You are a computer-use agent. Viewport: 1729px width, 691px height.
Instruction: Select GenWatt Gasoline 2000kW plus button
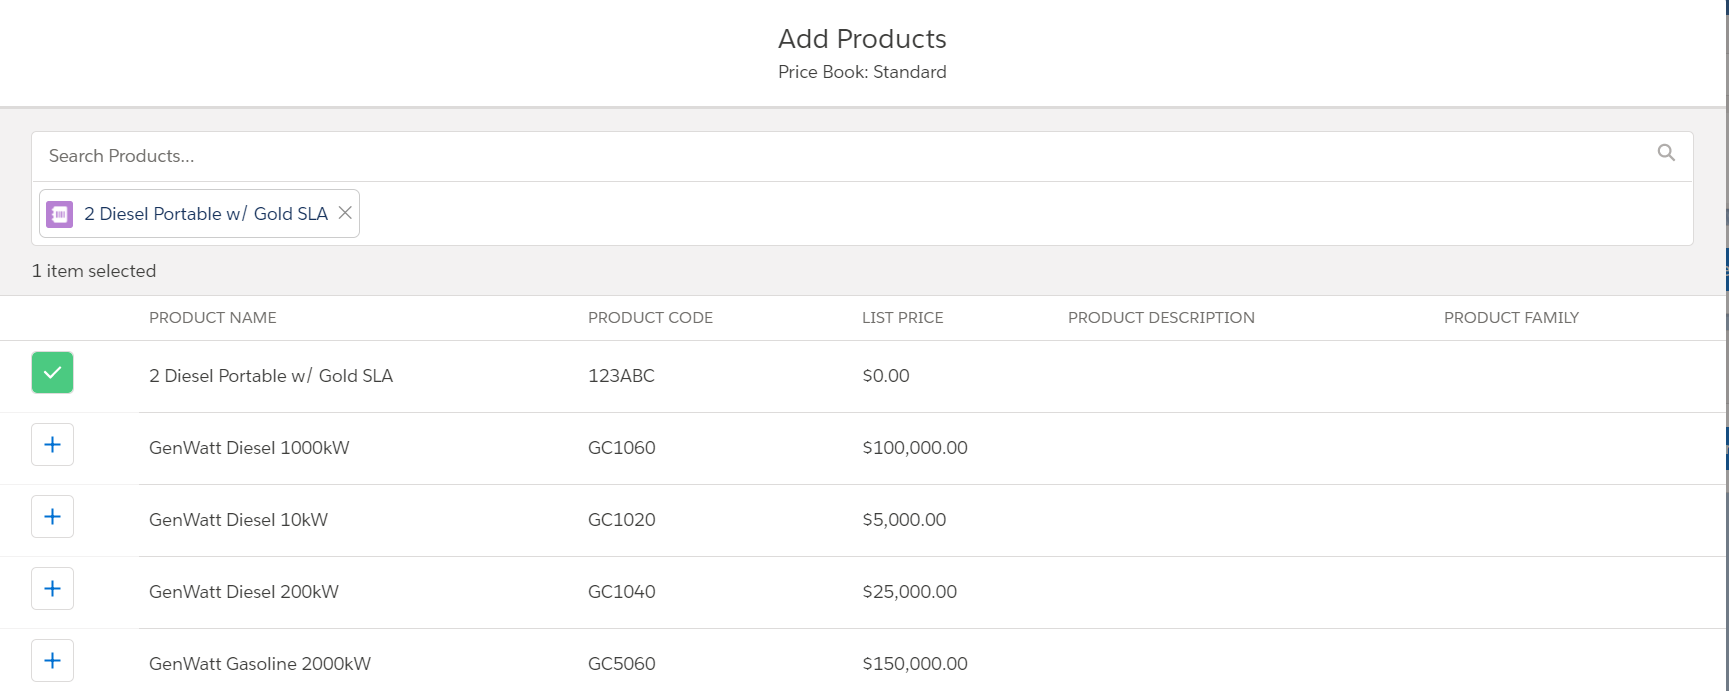[52, 661]
